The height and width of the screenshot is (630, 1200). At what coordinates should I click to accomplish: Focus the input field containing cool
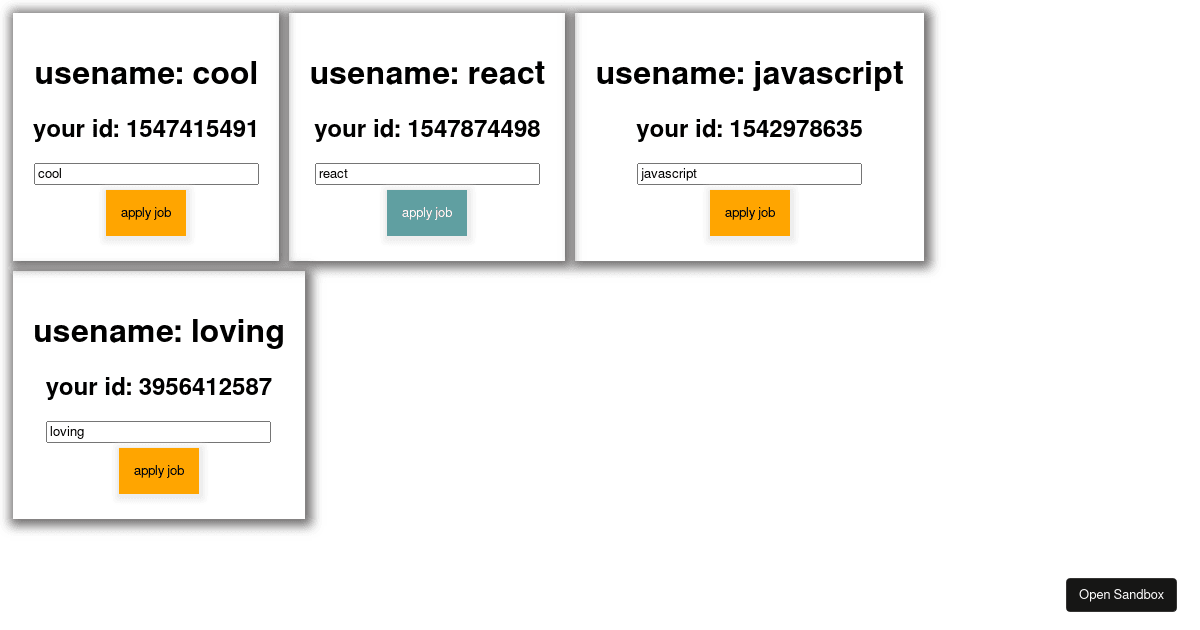pos(146,174)
